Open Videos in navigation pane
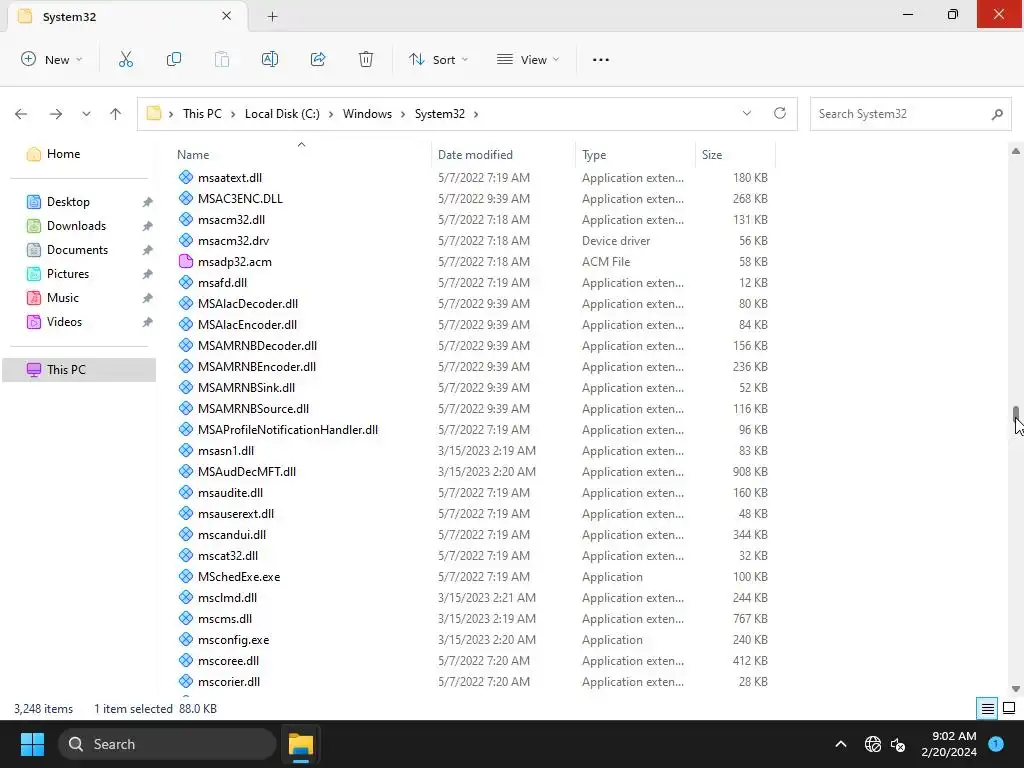This screenshot has width=1024, height=768. (65, 322)
